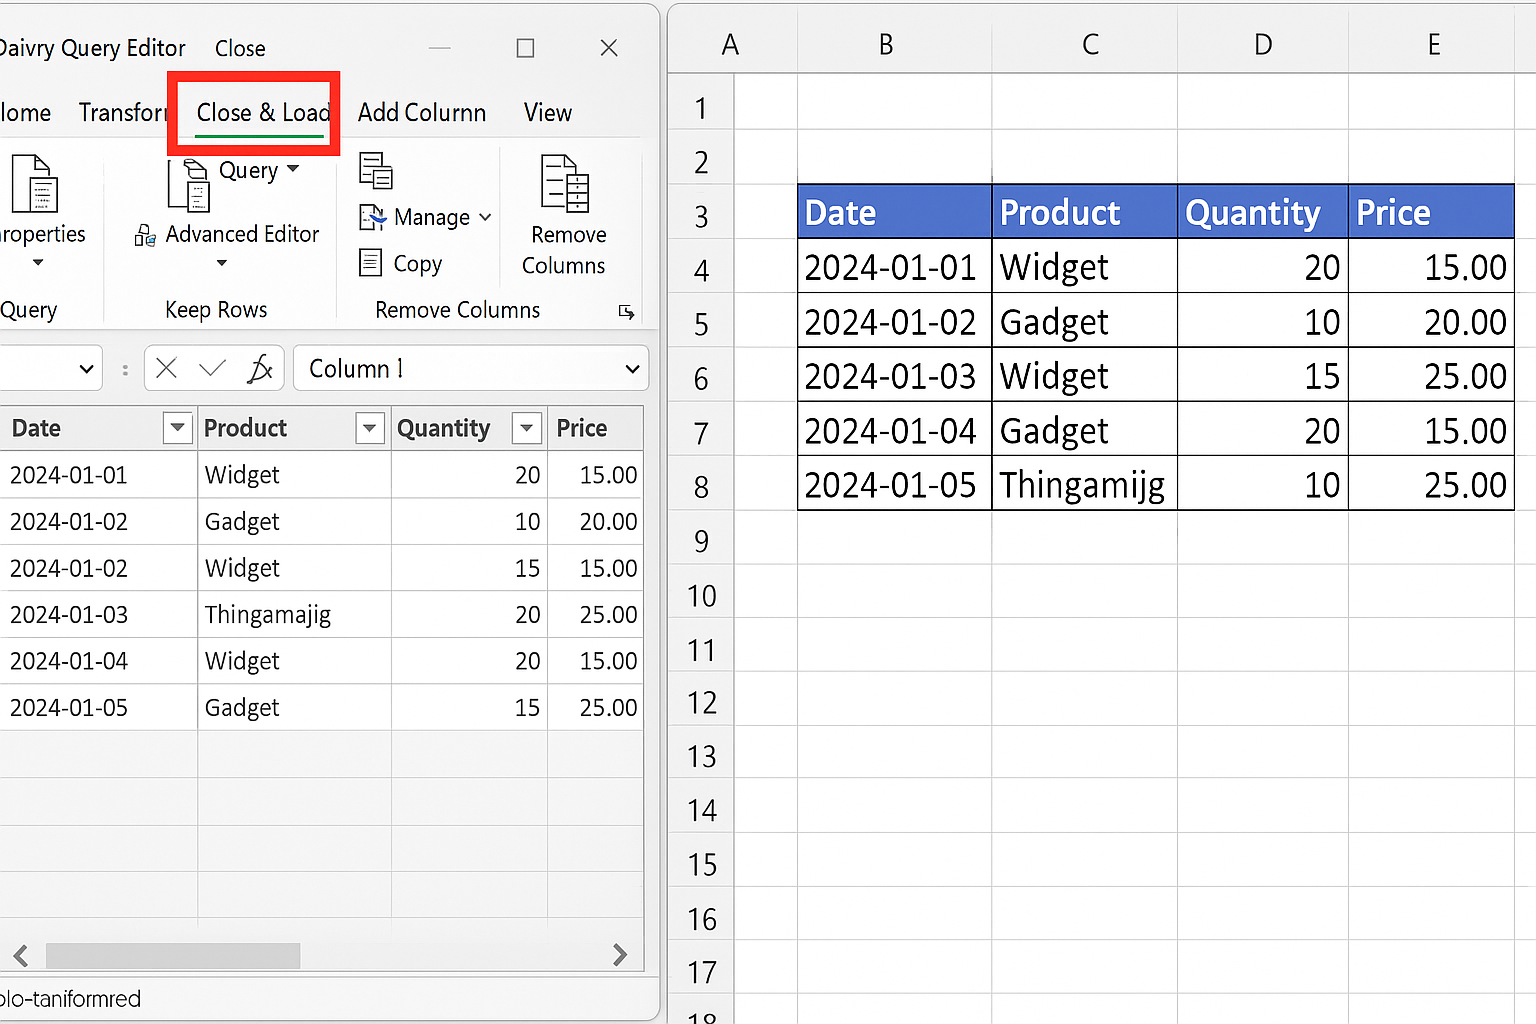Click the 2024-01-04 date in Query Editor
The image size is (1536, 1024).
98,661
